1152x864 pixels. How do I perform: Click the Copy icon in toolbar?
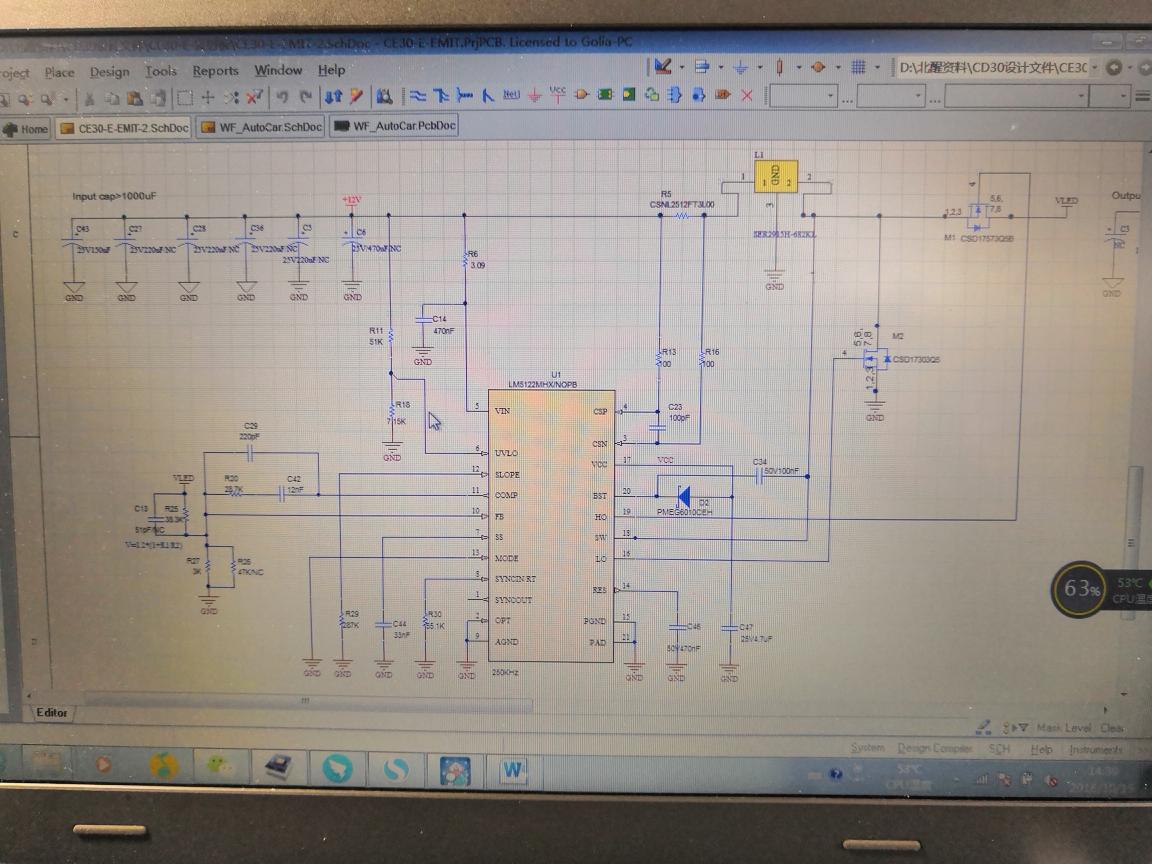pyautogui.click(x=112, y=98)
